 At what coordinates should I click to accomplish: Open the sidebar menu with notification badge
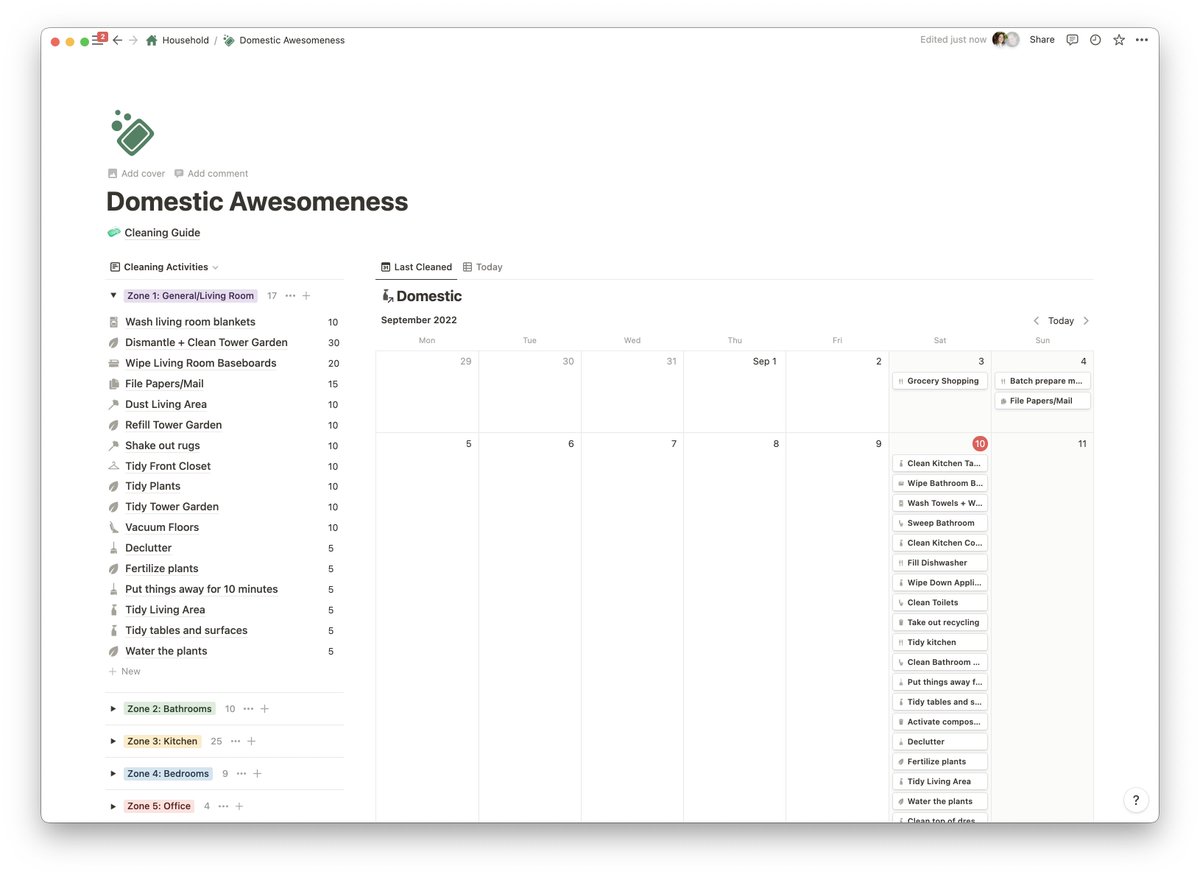click(99, 40)
